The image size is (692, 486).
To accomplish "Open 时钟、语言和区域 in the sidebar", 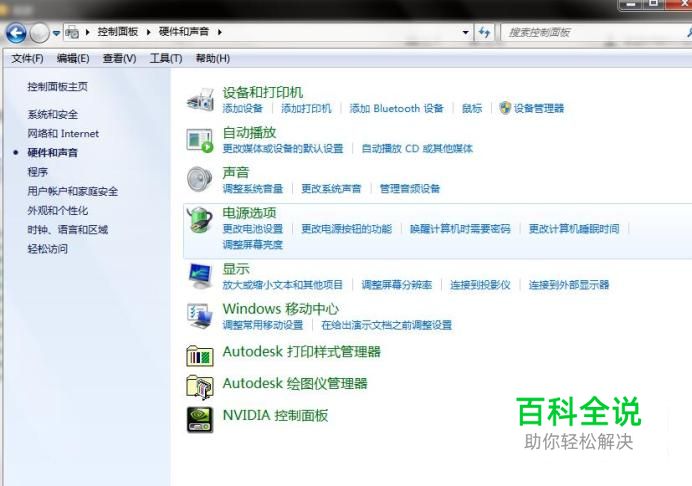I will 68,230.
